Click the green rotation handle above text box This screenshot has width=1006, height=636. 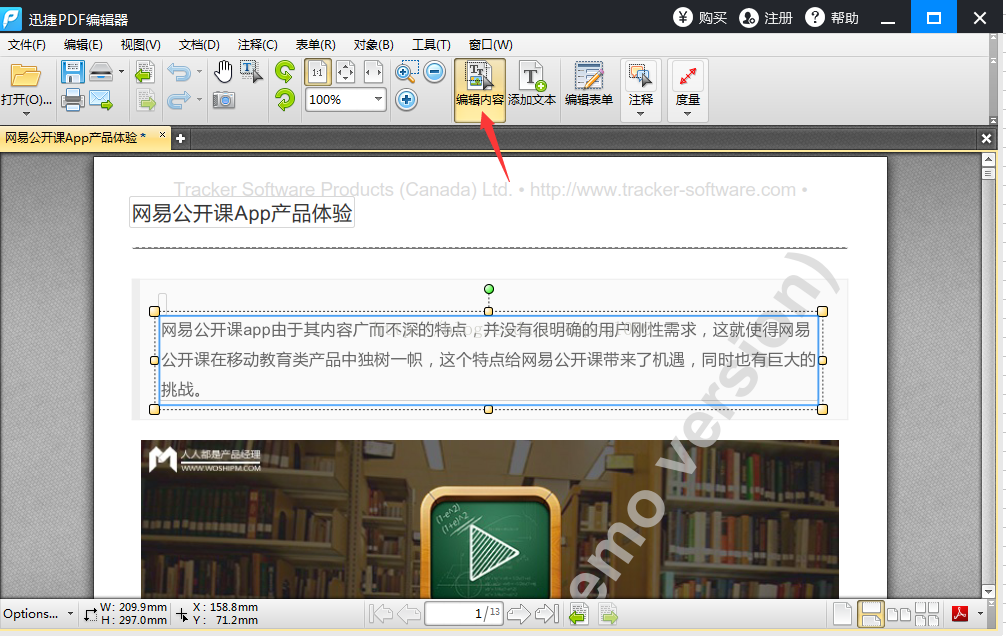[489, 289]
